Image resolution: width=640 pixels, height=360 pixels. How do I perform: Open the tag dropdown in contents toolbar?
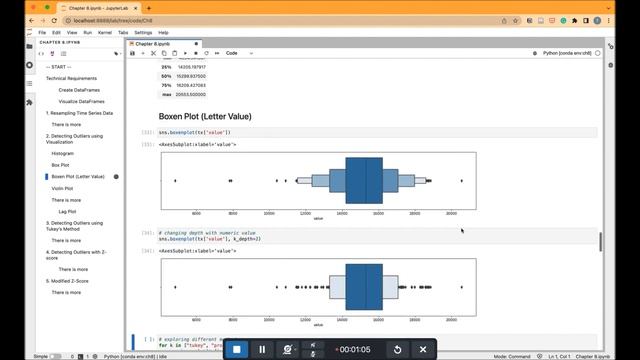118,53
